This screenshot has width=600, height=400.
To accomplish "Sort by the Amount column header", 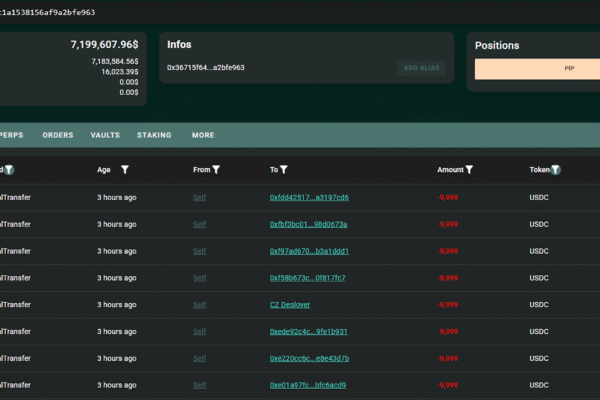I will (450, 170).
